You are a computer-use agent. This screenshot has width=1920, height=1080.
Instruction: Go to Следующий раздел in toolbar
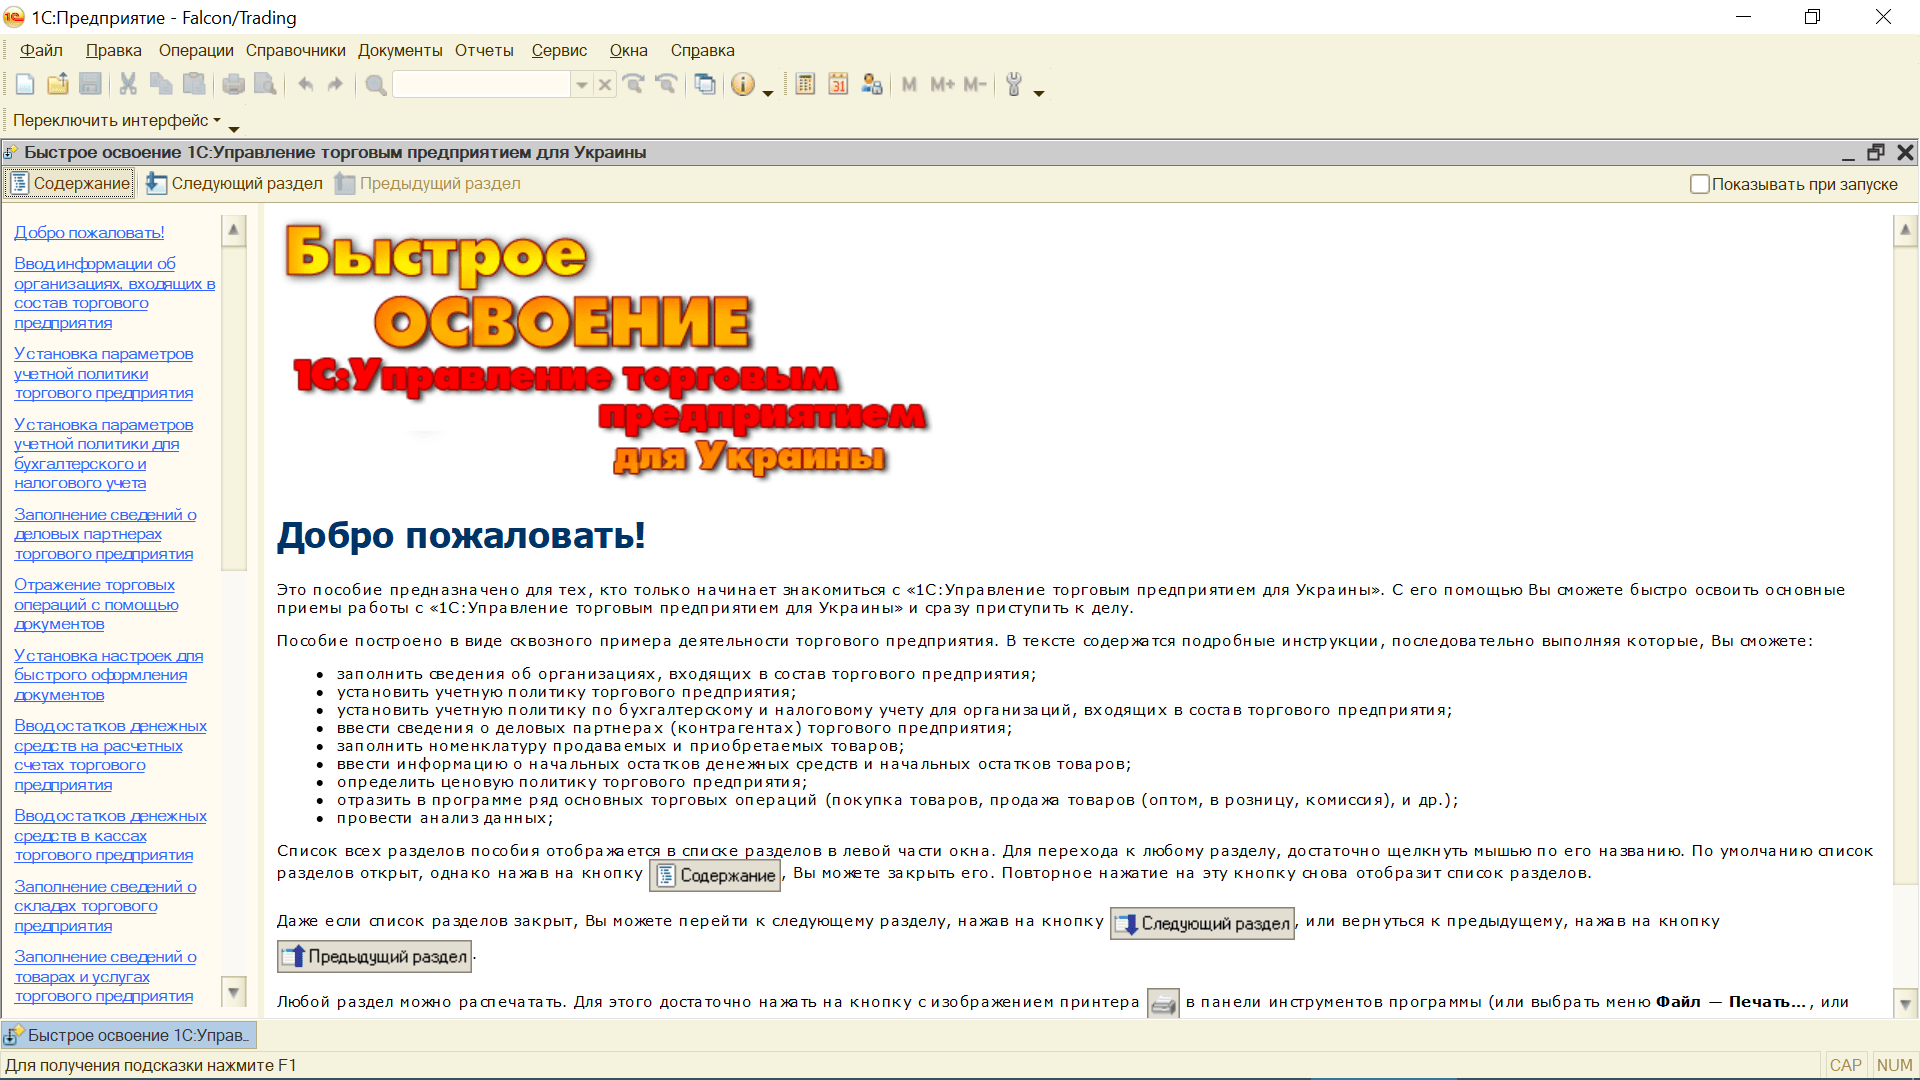pyautogui.click(x=234, y=183)
